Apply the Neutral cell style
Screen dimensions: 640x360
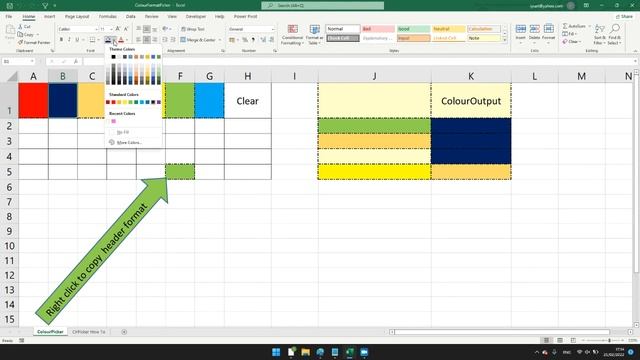tap(449, 29)
